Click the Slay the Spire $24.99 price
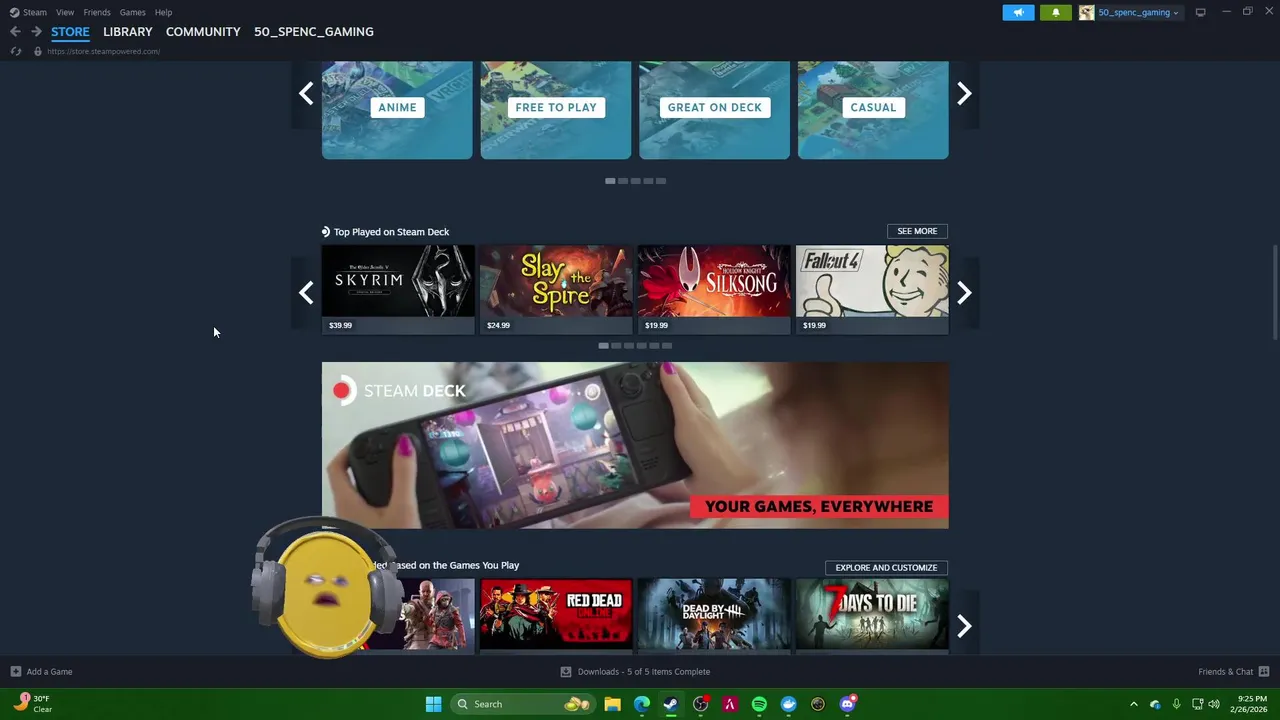 pyautogui.click(x=498, y=325)
